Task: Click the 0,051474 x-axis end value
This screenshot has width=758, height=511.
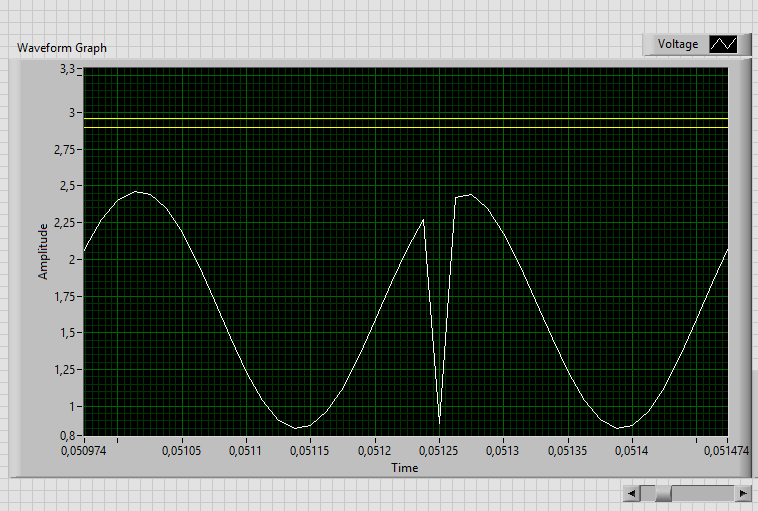Action: tap(726, 451)
